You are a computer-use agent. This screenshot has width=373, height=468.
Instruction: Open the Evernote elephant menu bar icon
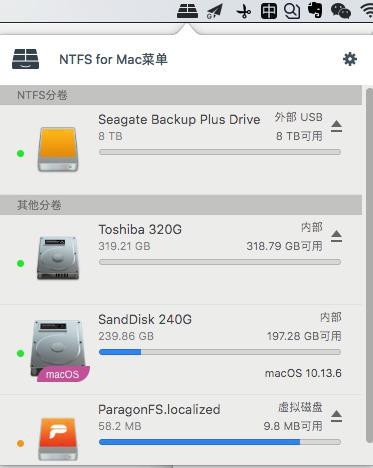point(315,10)
